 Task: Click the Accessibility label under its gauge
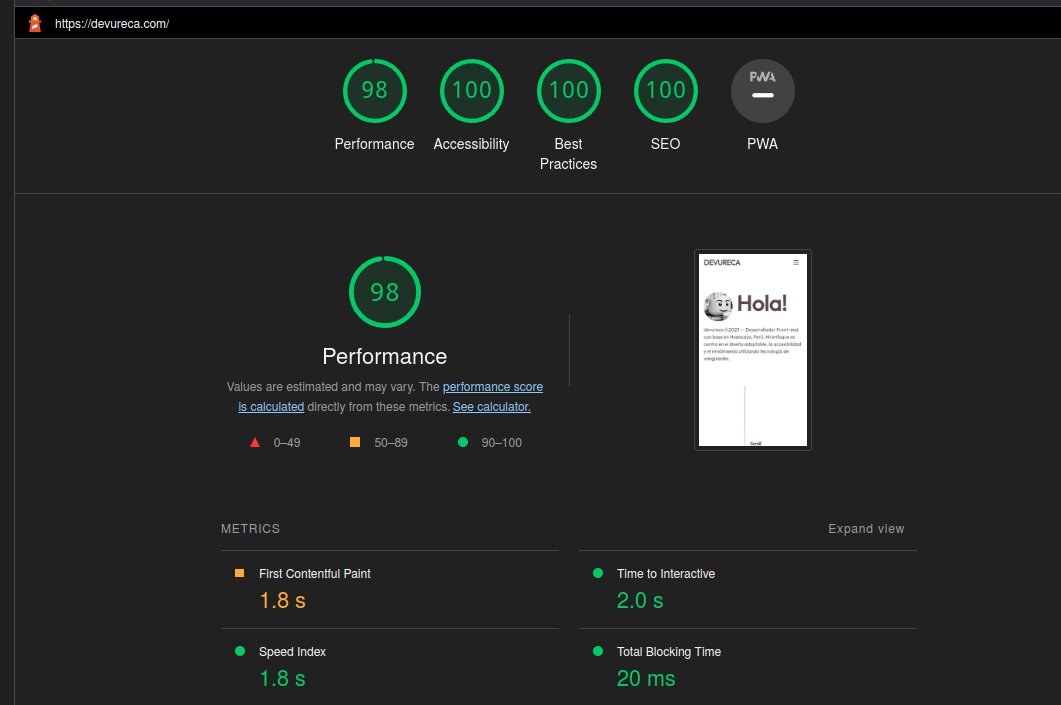click(471, 144)
